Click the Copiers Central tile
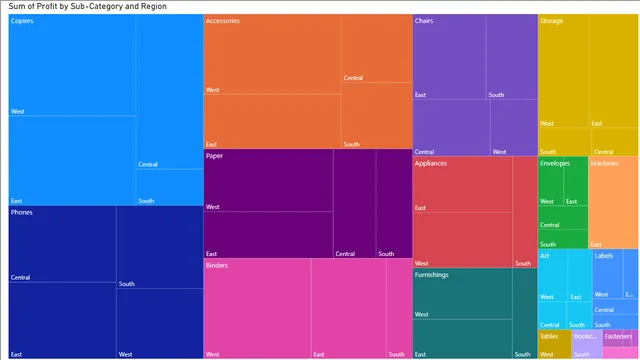640x360 pixels. pos(170,91)
